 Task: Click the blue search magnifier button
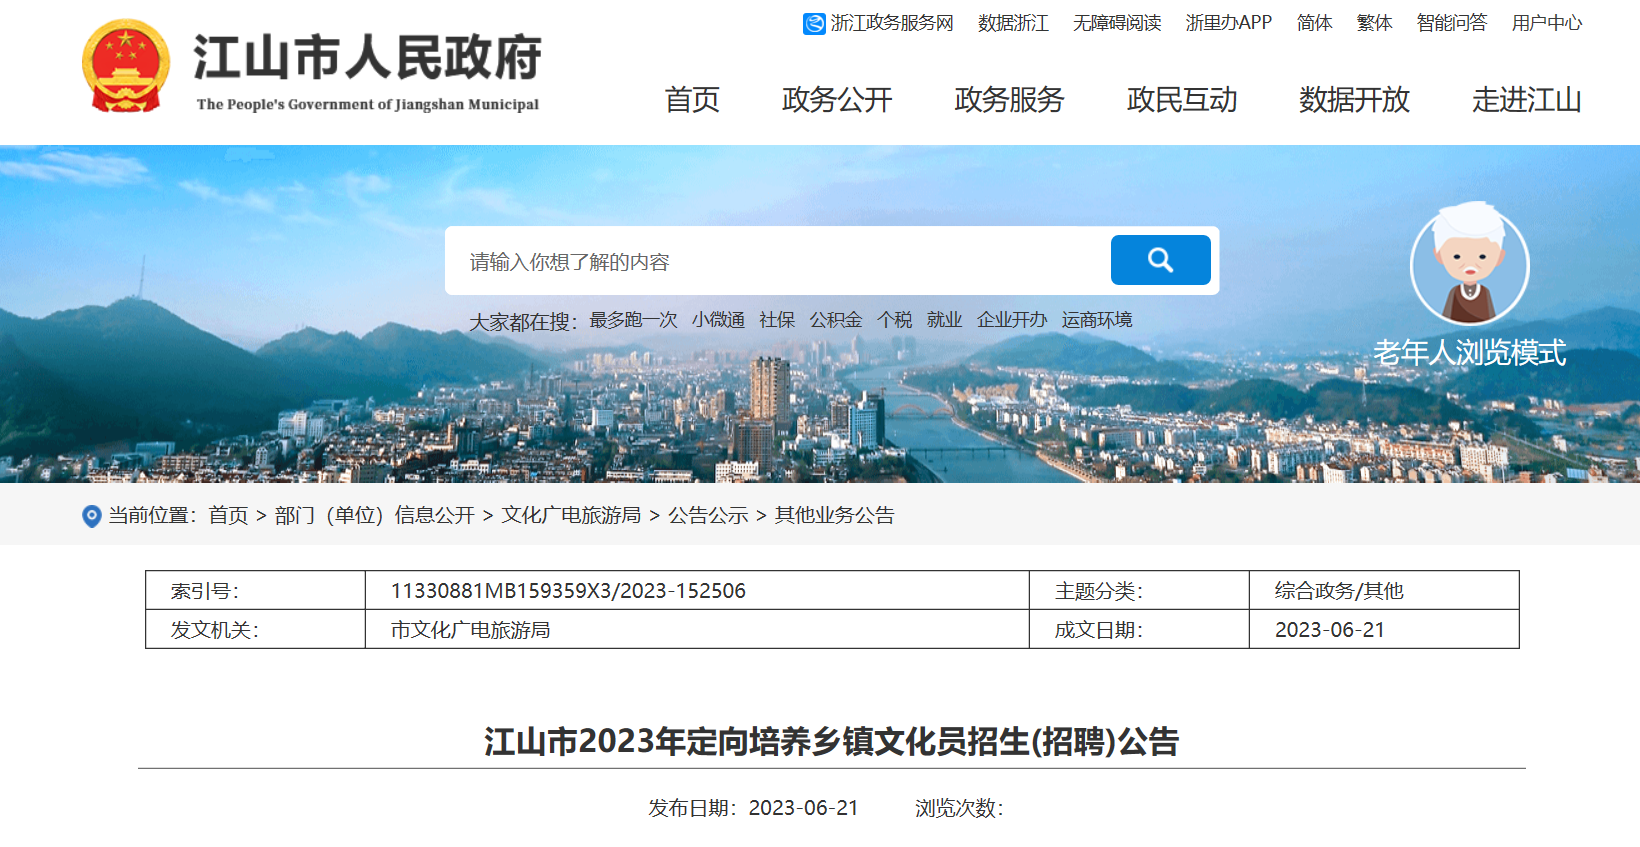pyautogui.click(x=1160, y=260)
